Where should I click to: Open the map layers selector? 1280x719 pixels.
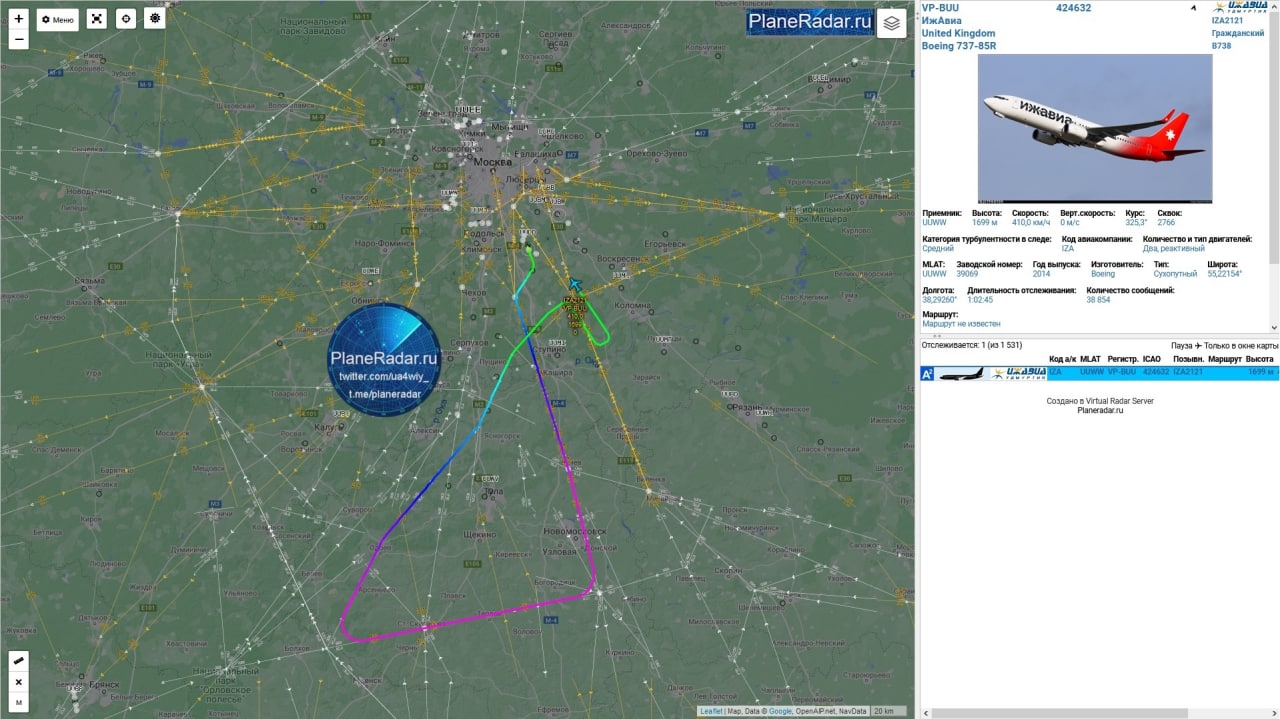pyautogui.click(x=891, y=23)
